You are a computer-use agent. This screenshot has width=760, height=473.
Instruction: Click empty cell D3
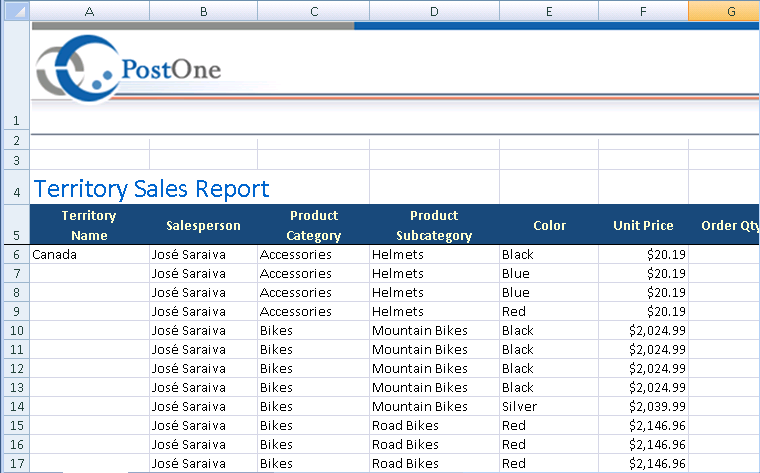click(434, 160)
